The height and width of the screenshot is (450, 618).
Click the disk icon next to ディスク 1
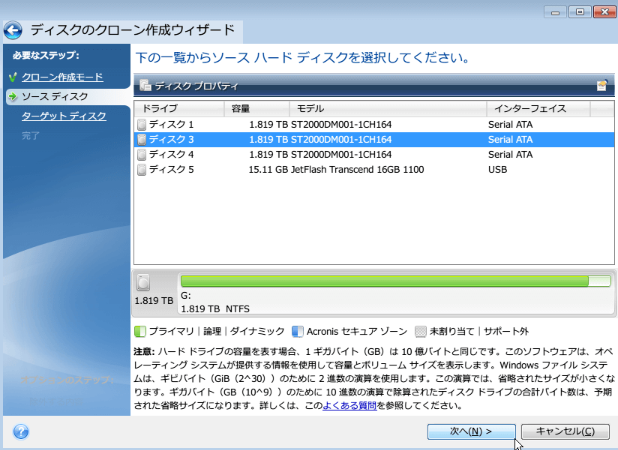141,125
